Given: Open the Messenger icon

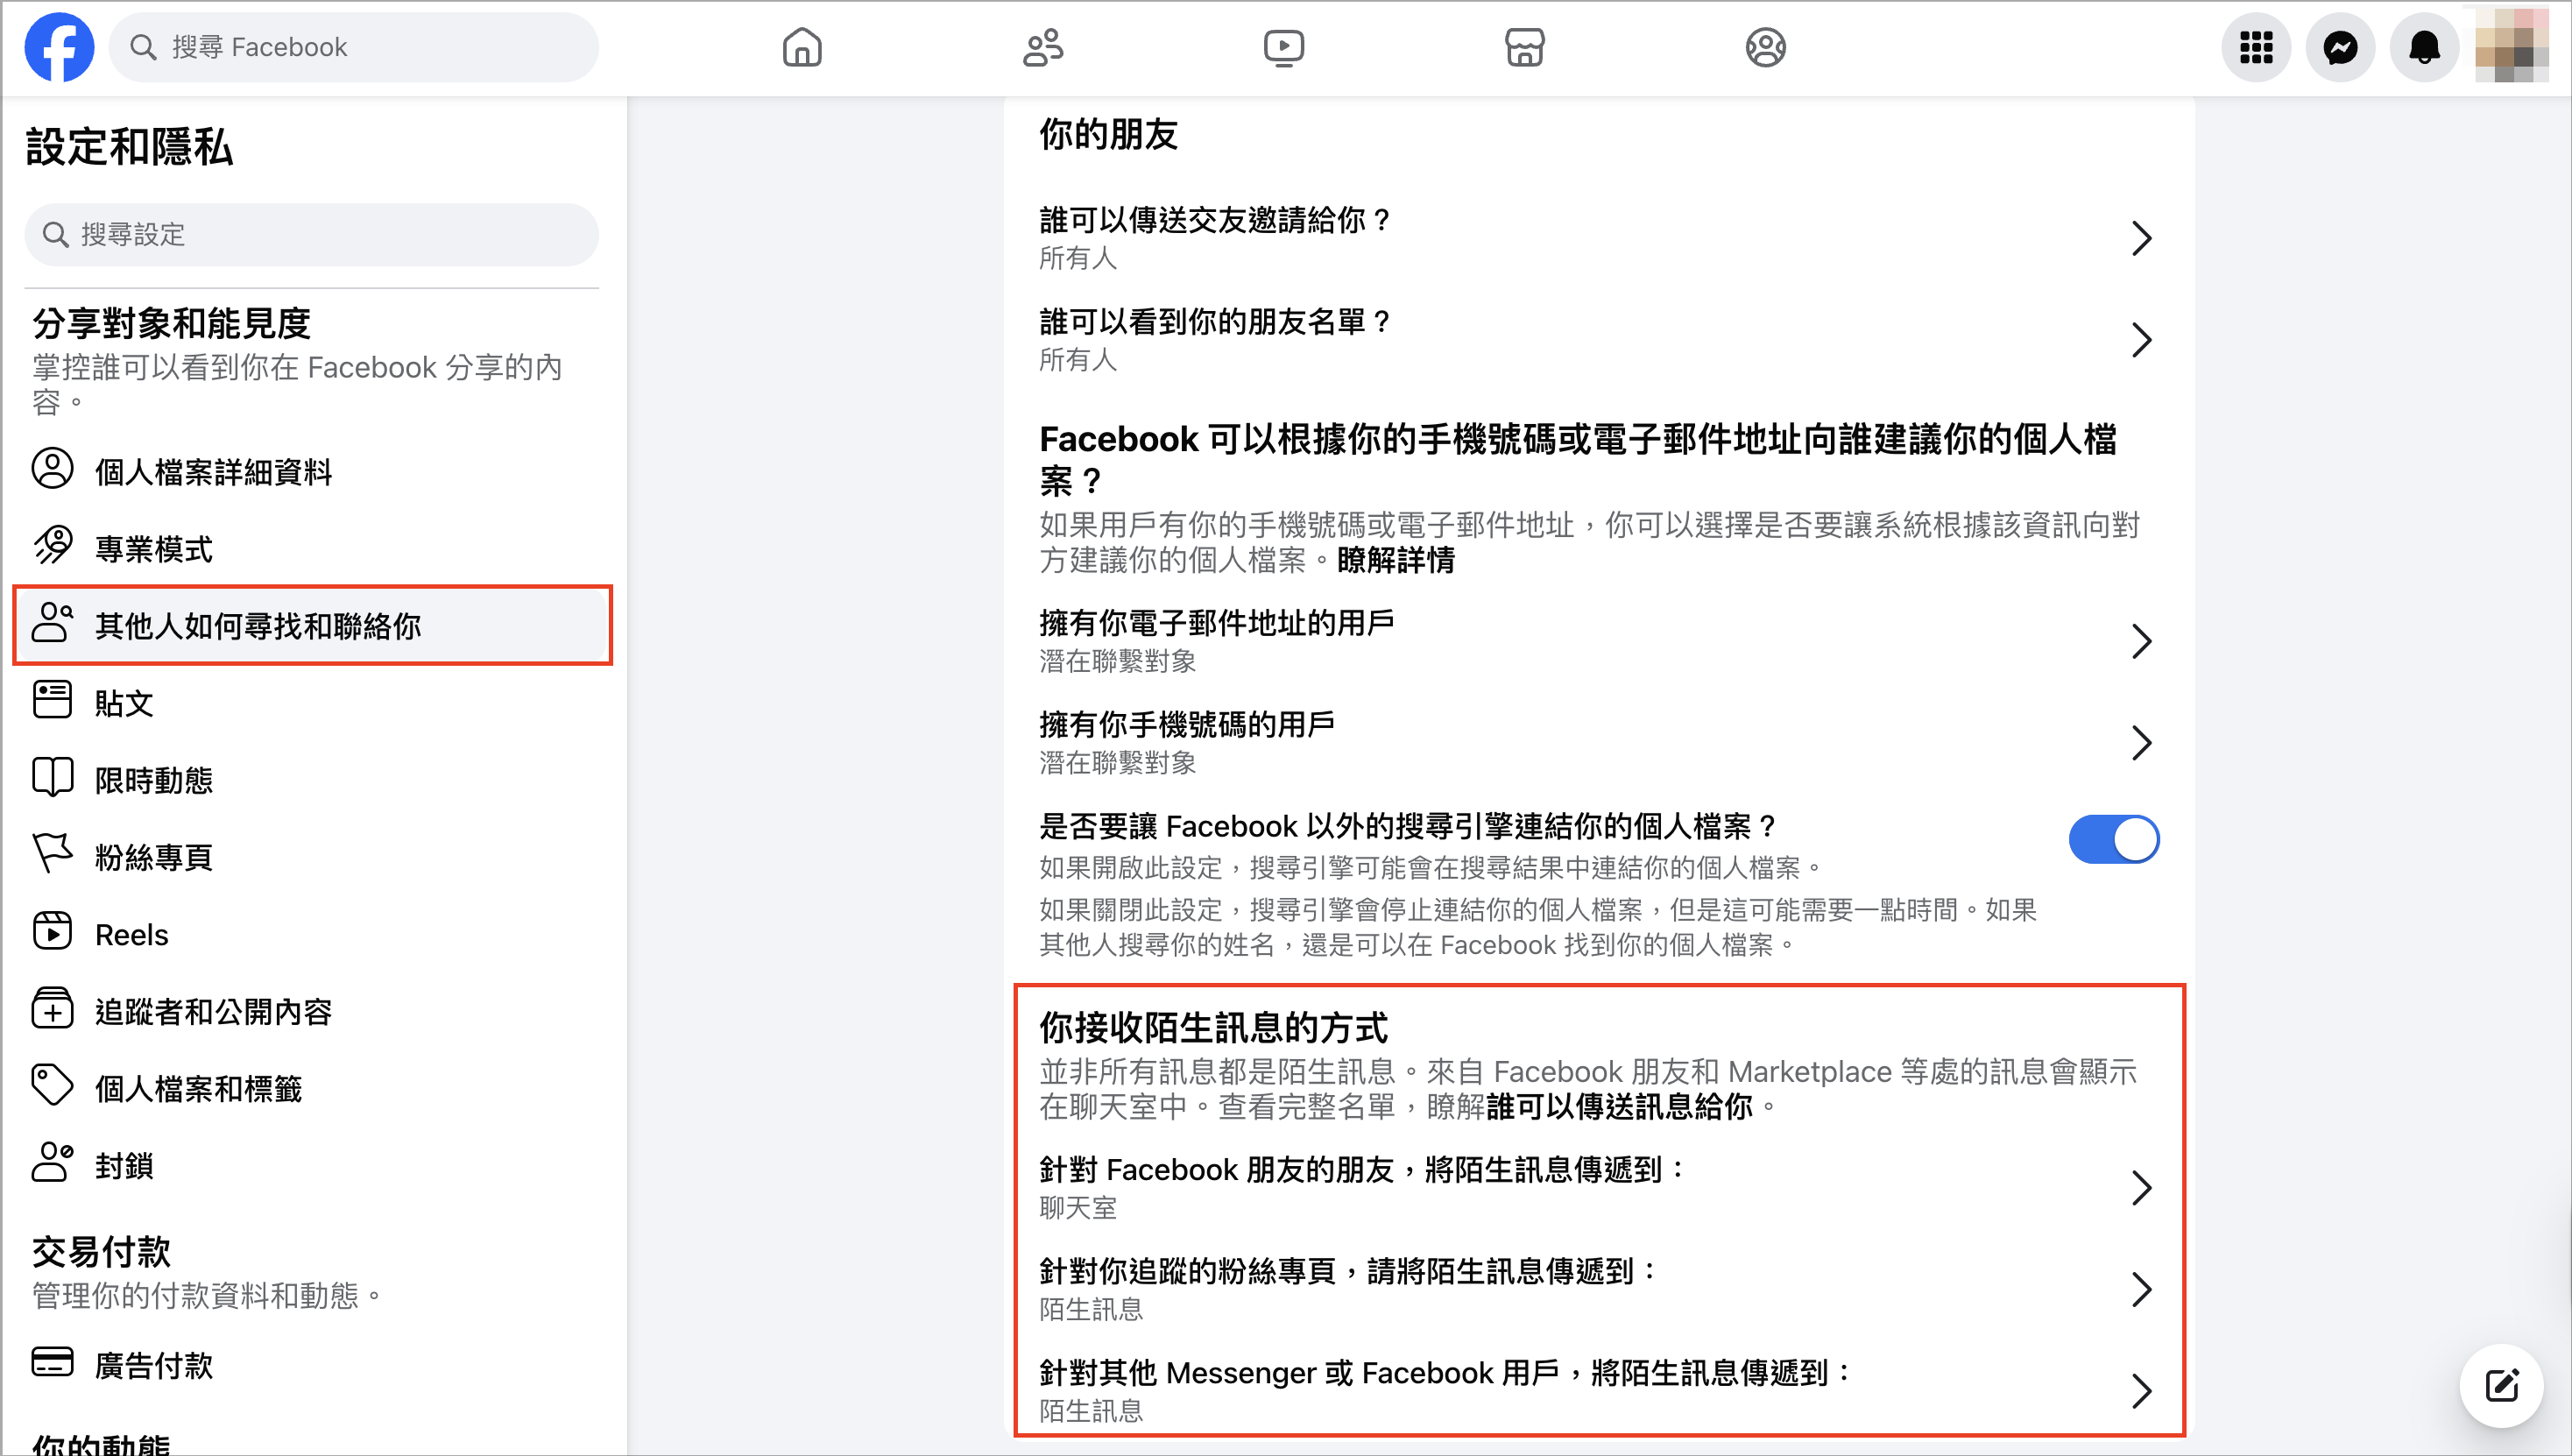Looking at the screenshot, I should pyautogui.click(x=2340, y=47).
